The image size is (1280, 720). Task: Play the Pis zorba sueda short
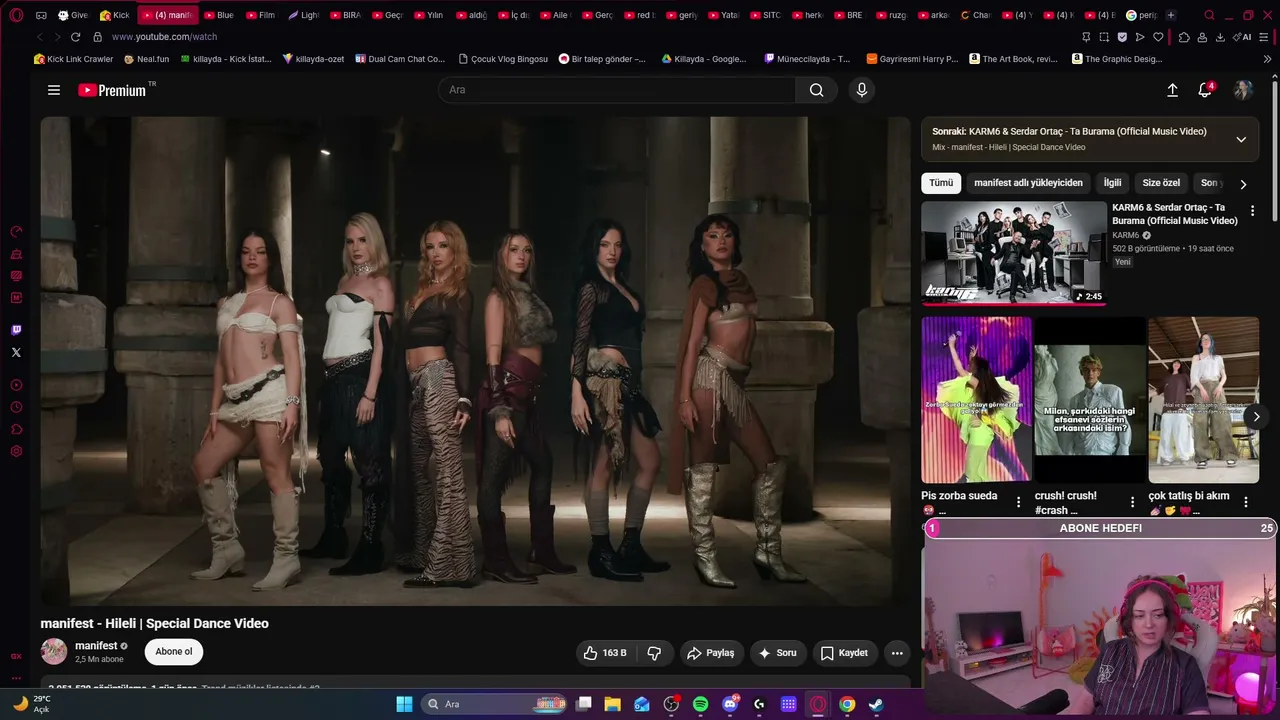tap(976, 400)
